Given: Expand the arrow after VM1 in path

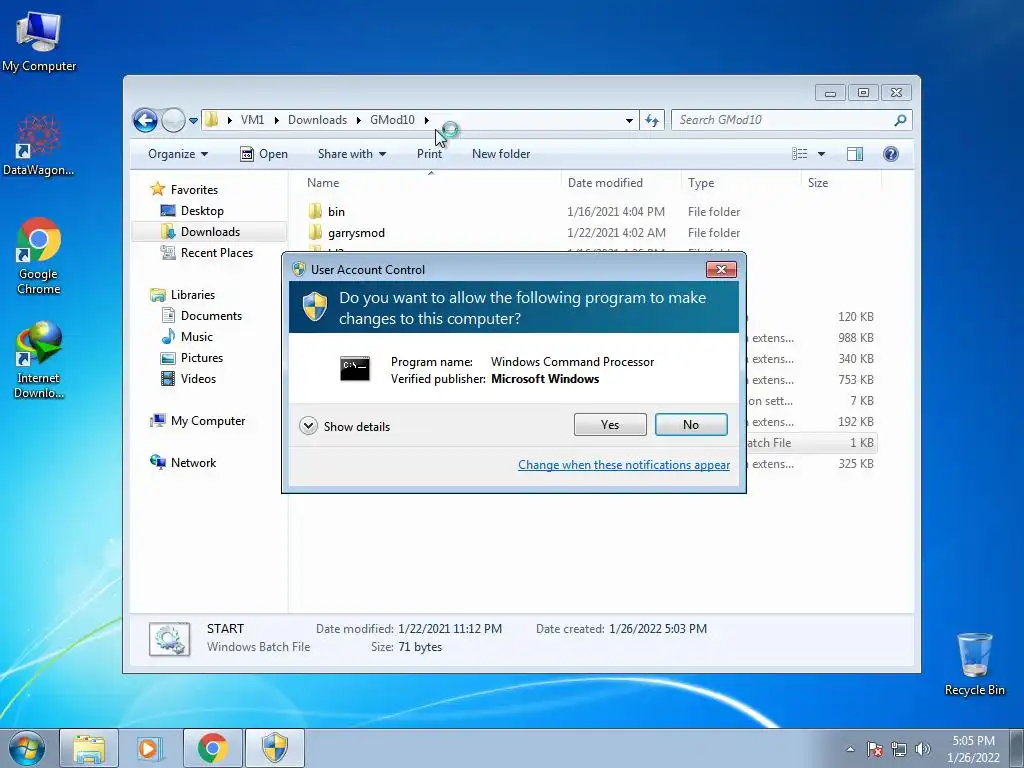Looking at the screenshot, I should coord(276,120).
